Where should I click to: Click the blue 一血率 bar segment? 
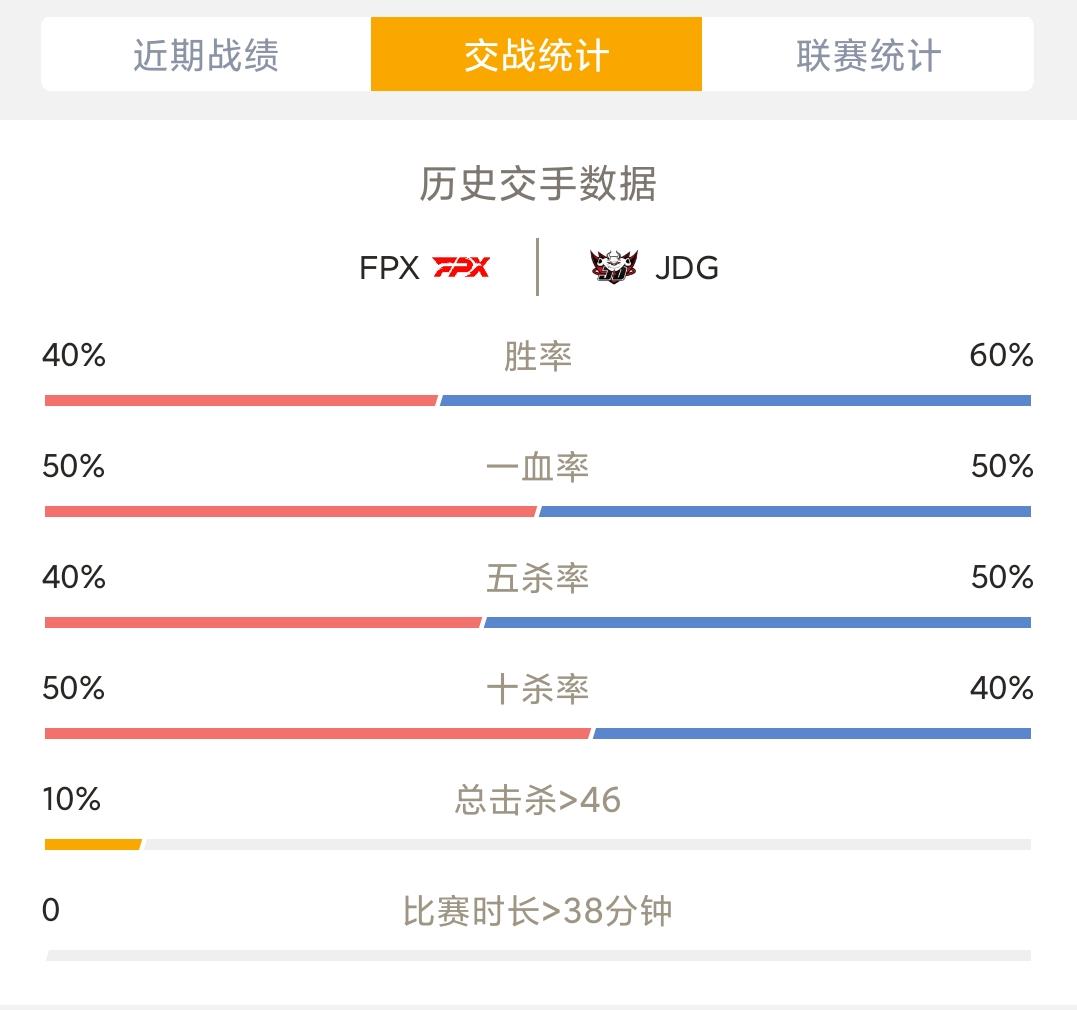point(785,512)
